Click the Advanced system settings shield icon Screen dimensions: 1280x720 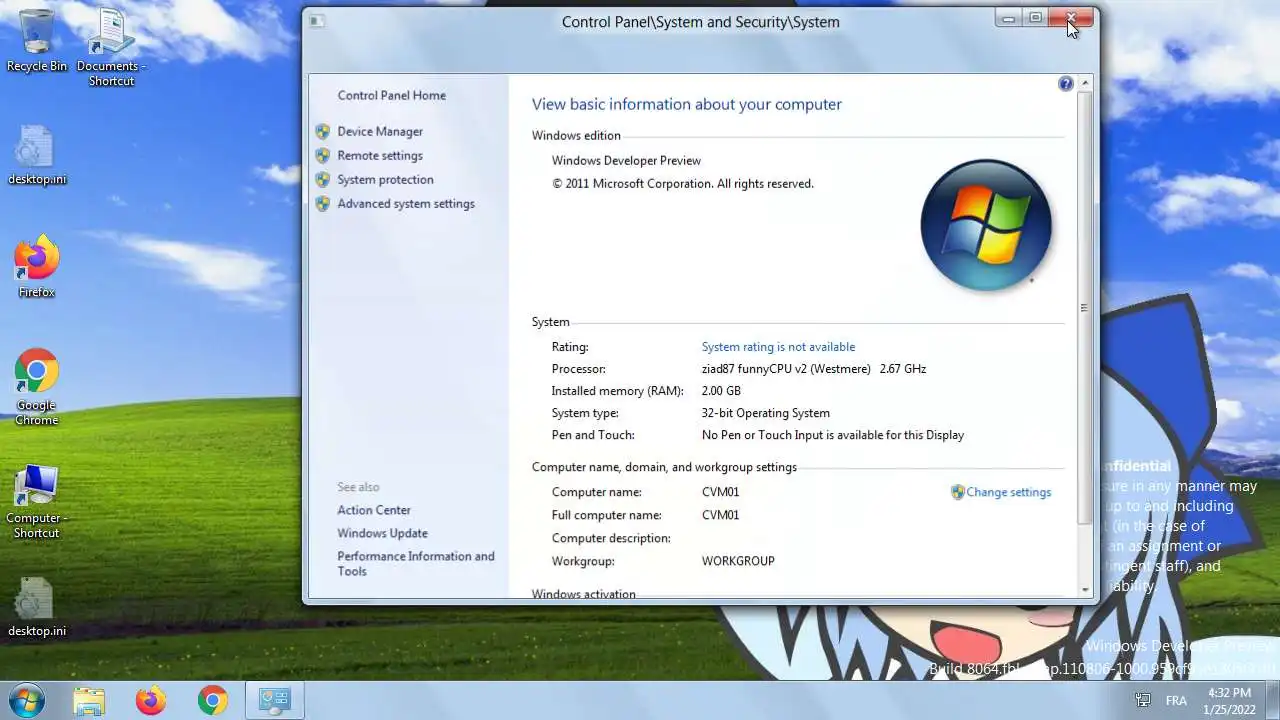323,203
